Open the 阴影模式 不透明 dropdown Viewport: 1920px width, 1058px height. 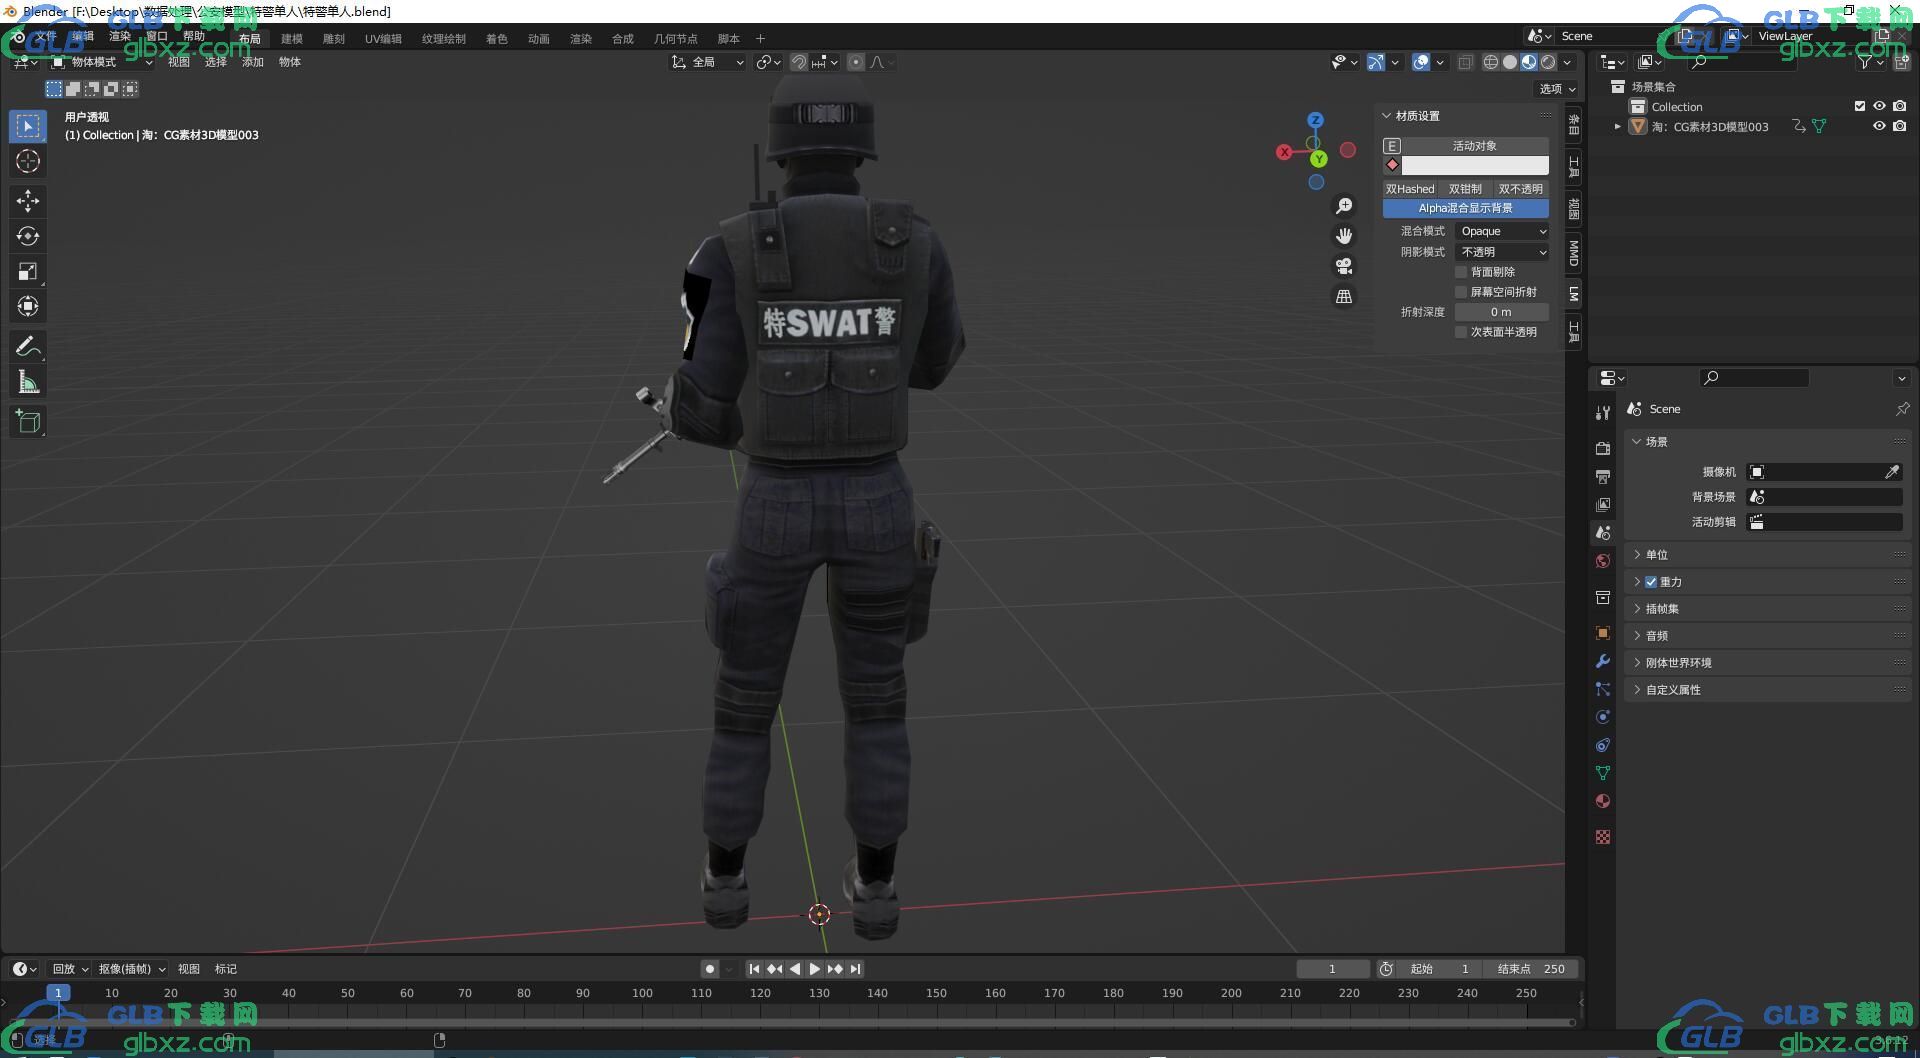click(1502, 252)
